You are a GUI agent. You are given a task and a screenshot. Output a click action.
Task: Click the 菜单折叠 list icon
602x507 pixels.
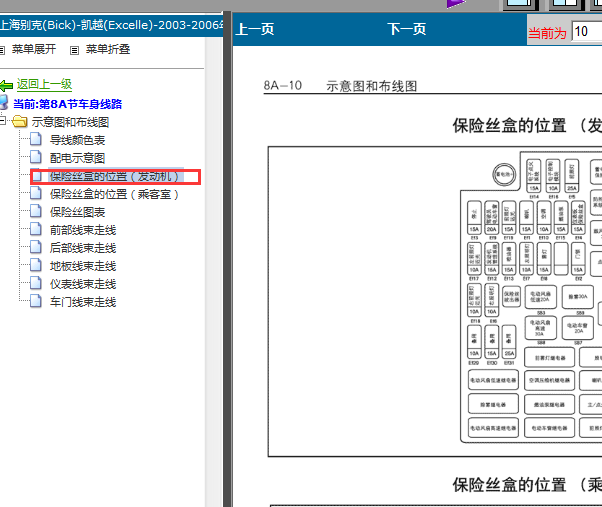[74, 50]
